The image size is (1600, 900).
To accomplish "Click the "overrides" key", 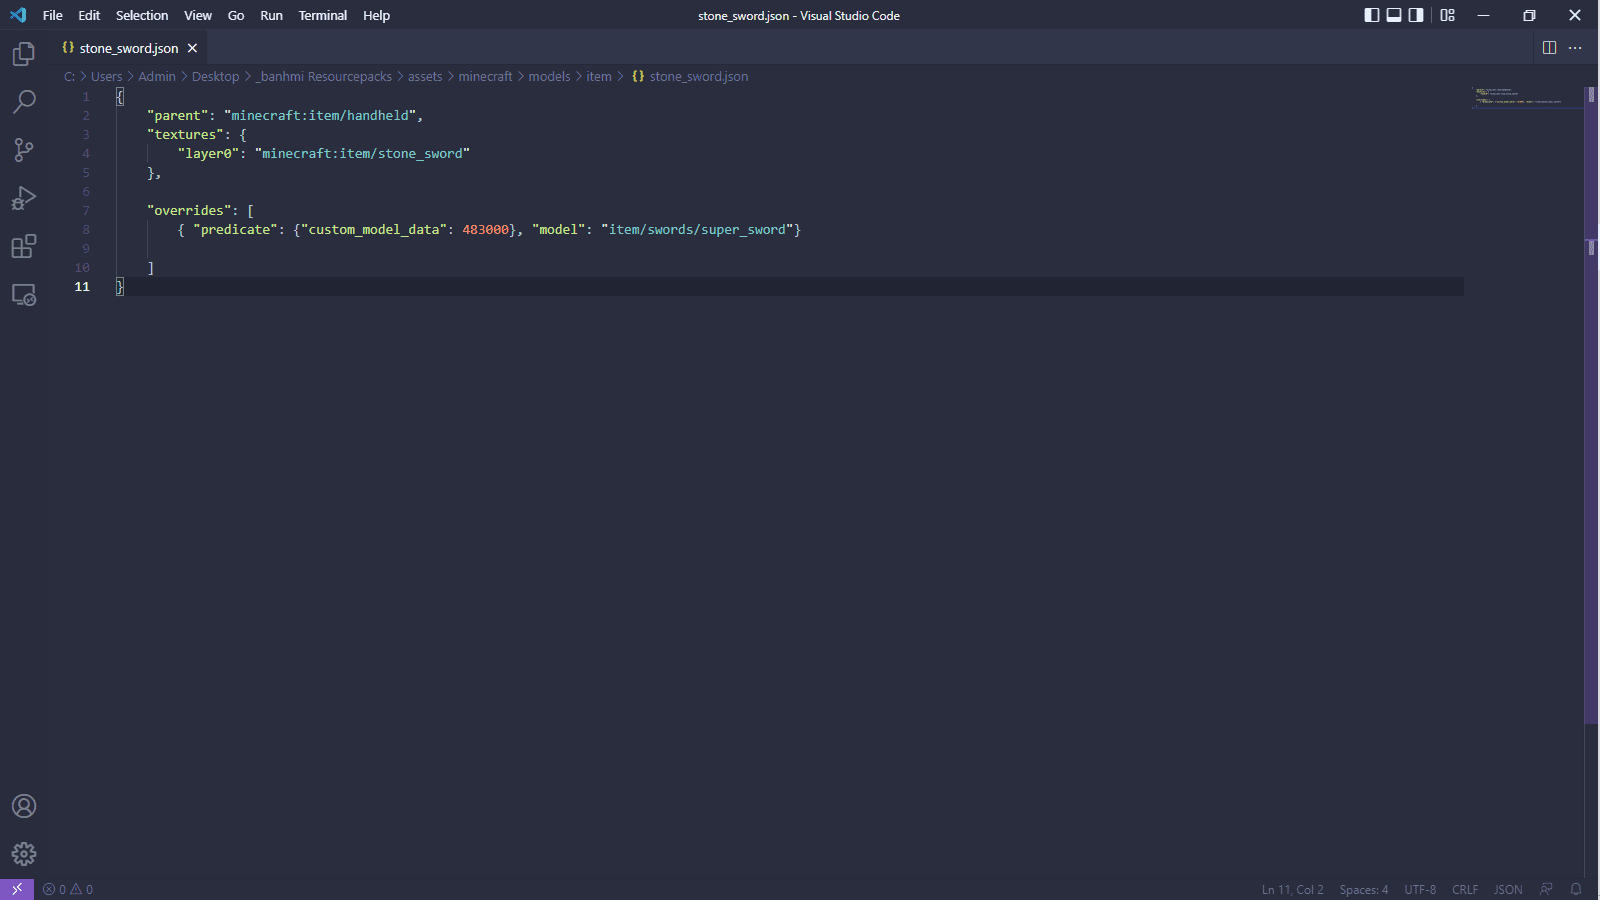I will click(x=189, y=211).
